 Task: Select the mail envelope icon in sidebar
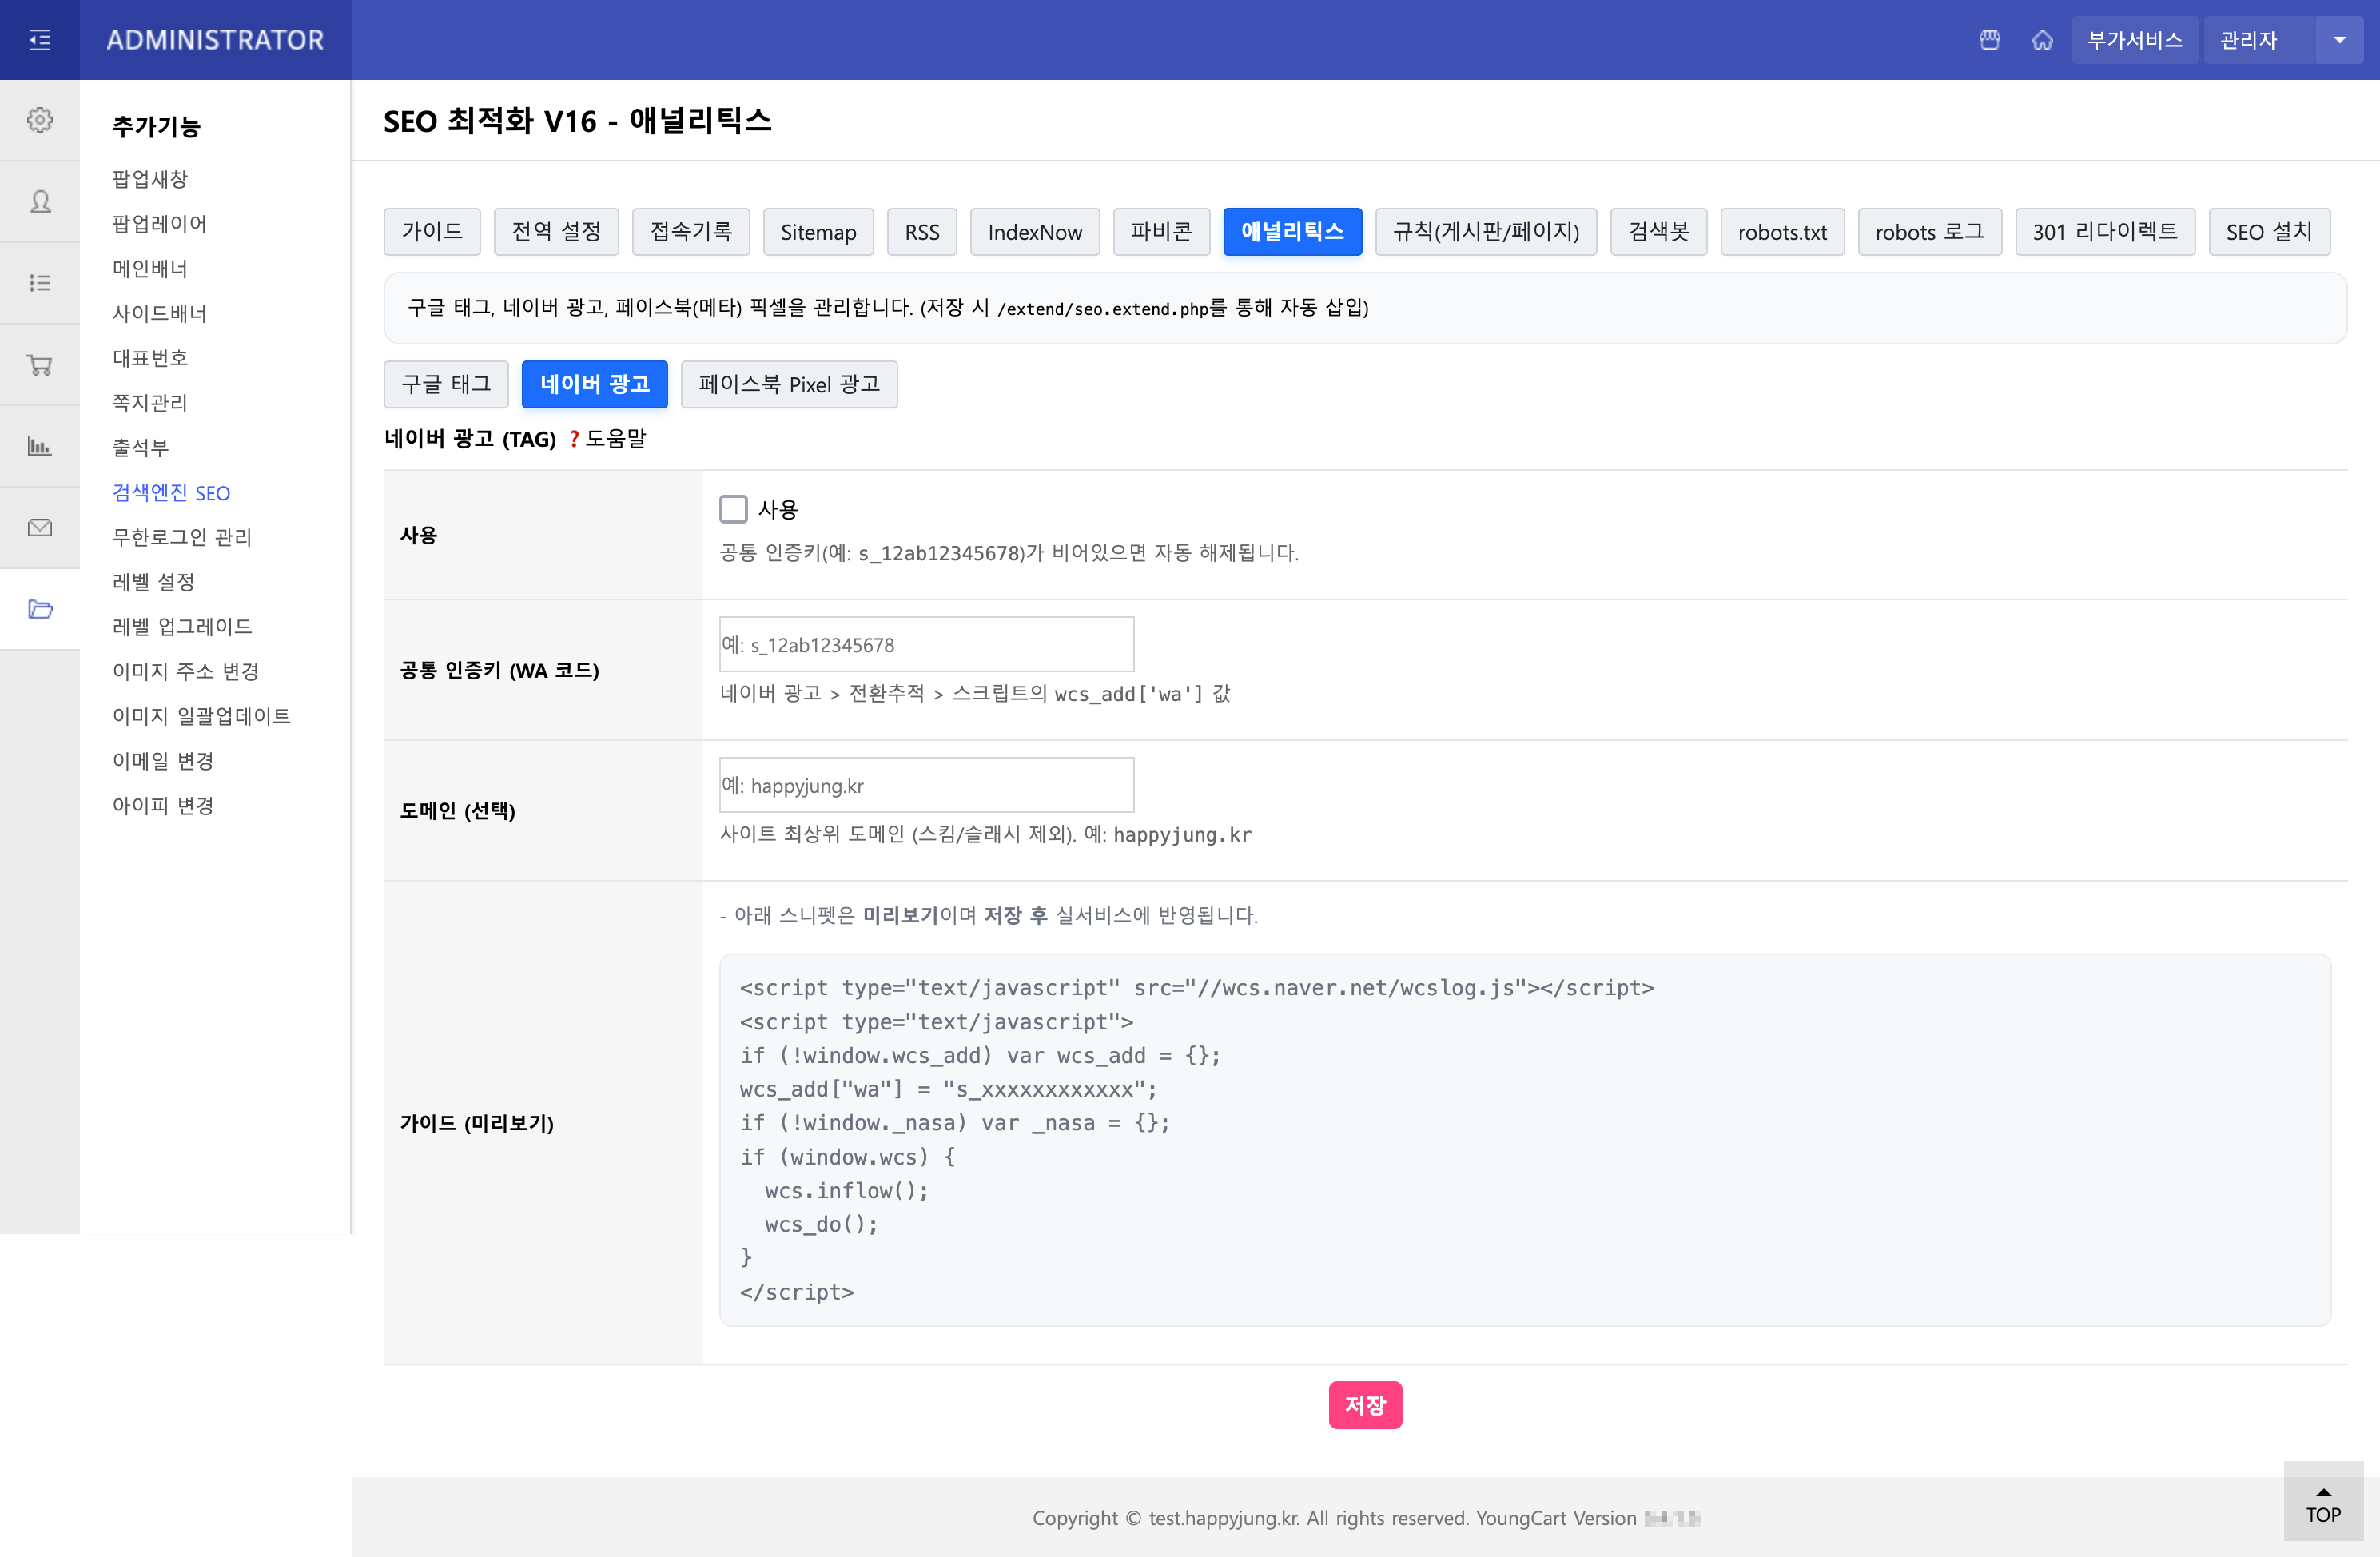pos(39,527)
